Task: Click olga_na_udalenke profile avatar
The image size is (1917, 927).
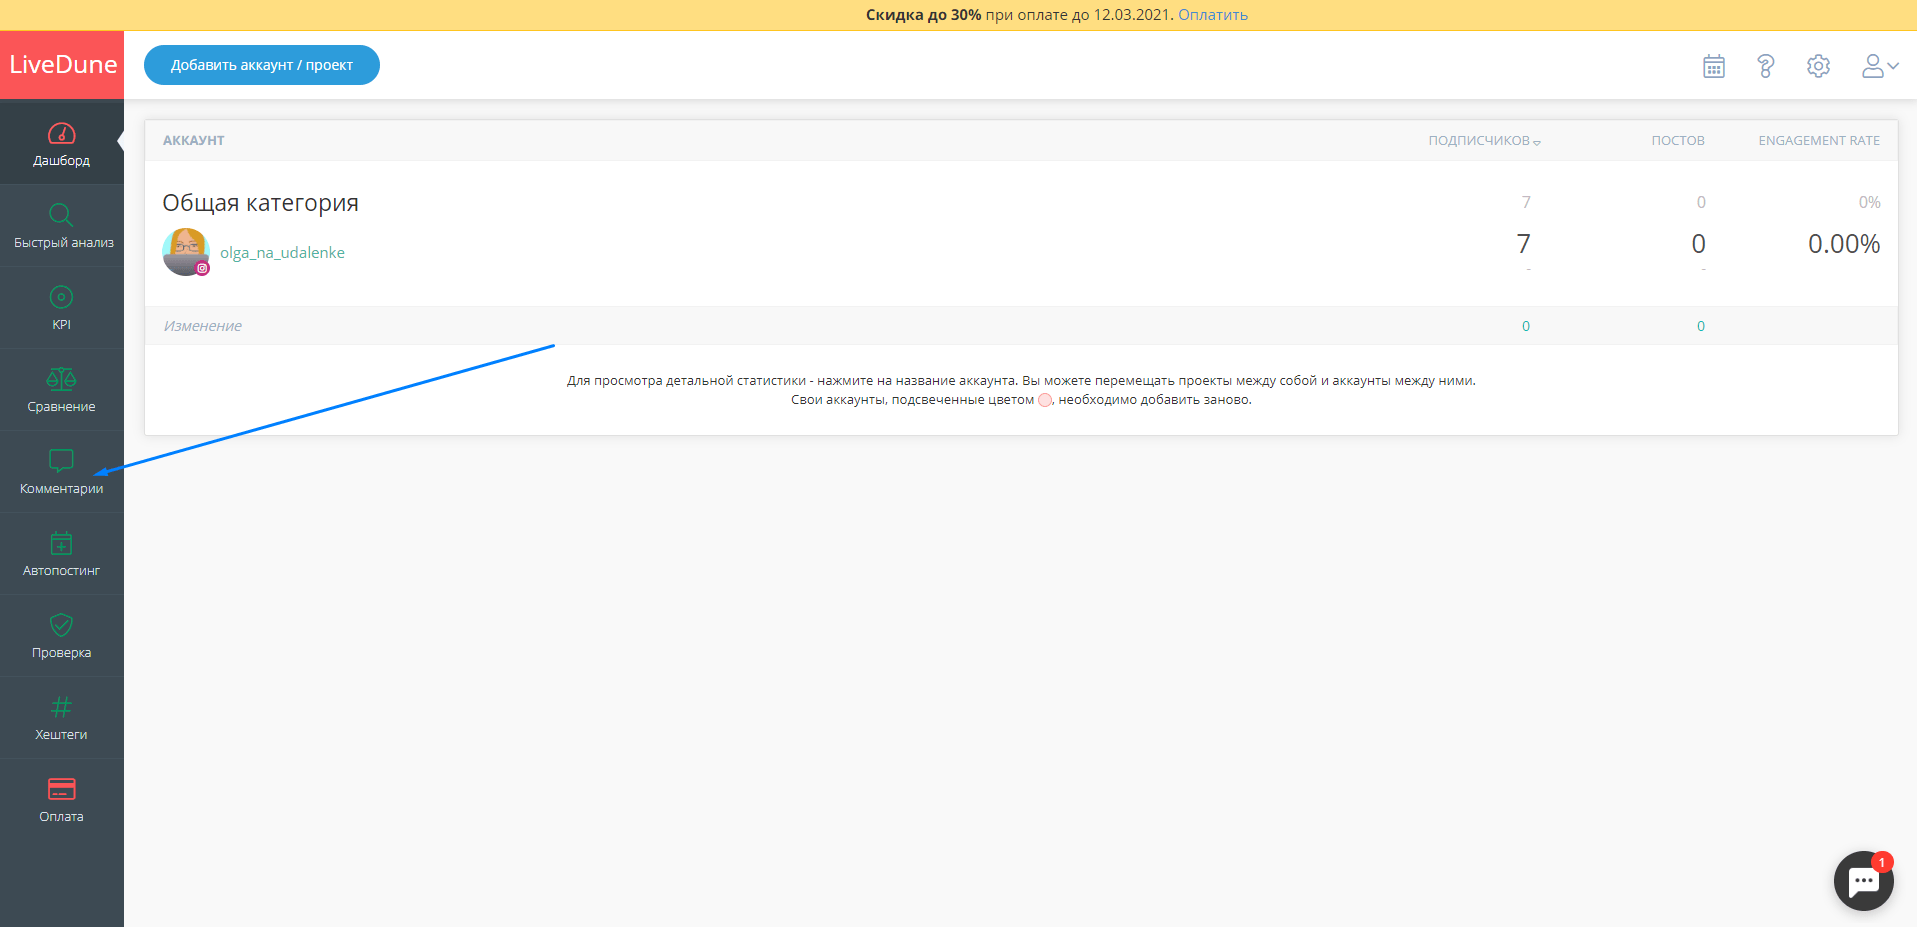Action: point(185,252)
